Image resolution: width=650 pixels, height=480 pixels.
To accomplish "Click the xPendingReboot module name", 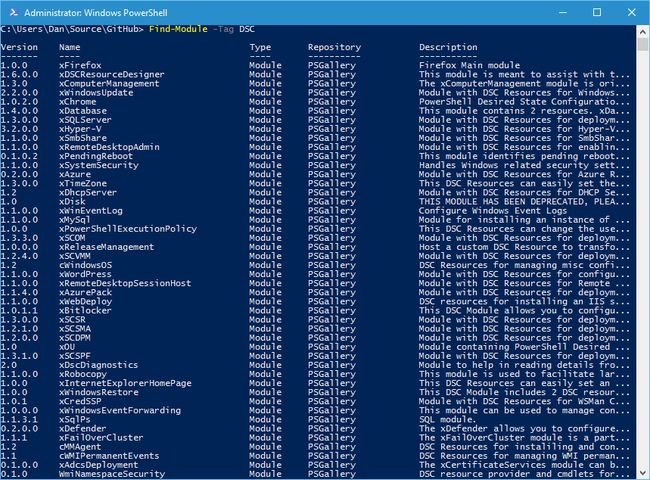I will tap(96, 156).
